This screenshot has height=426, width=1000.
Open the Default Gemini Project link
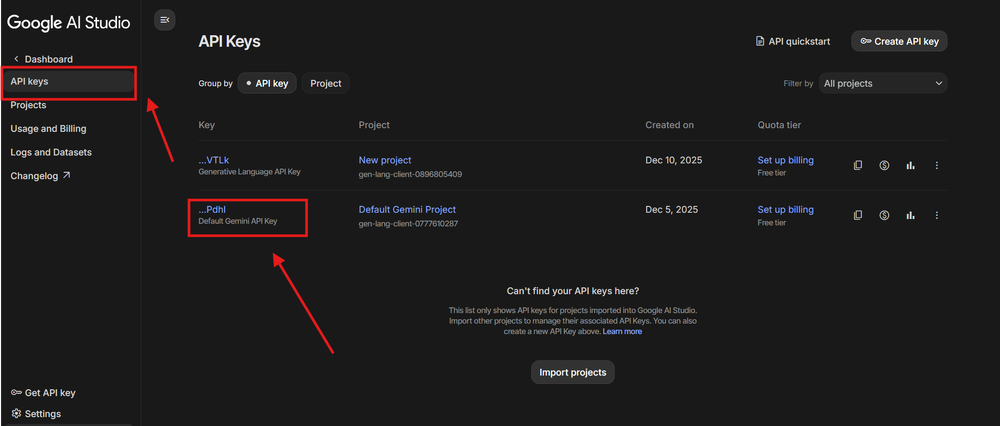pyautogui.click(x=407, y=210)
